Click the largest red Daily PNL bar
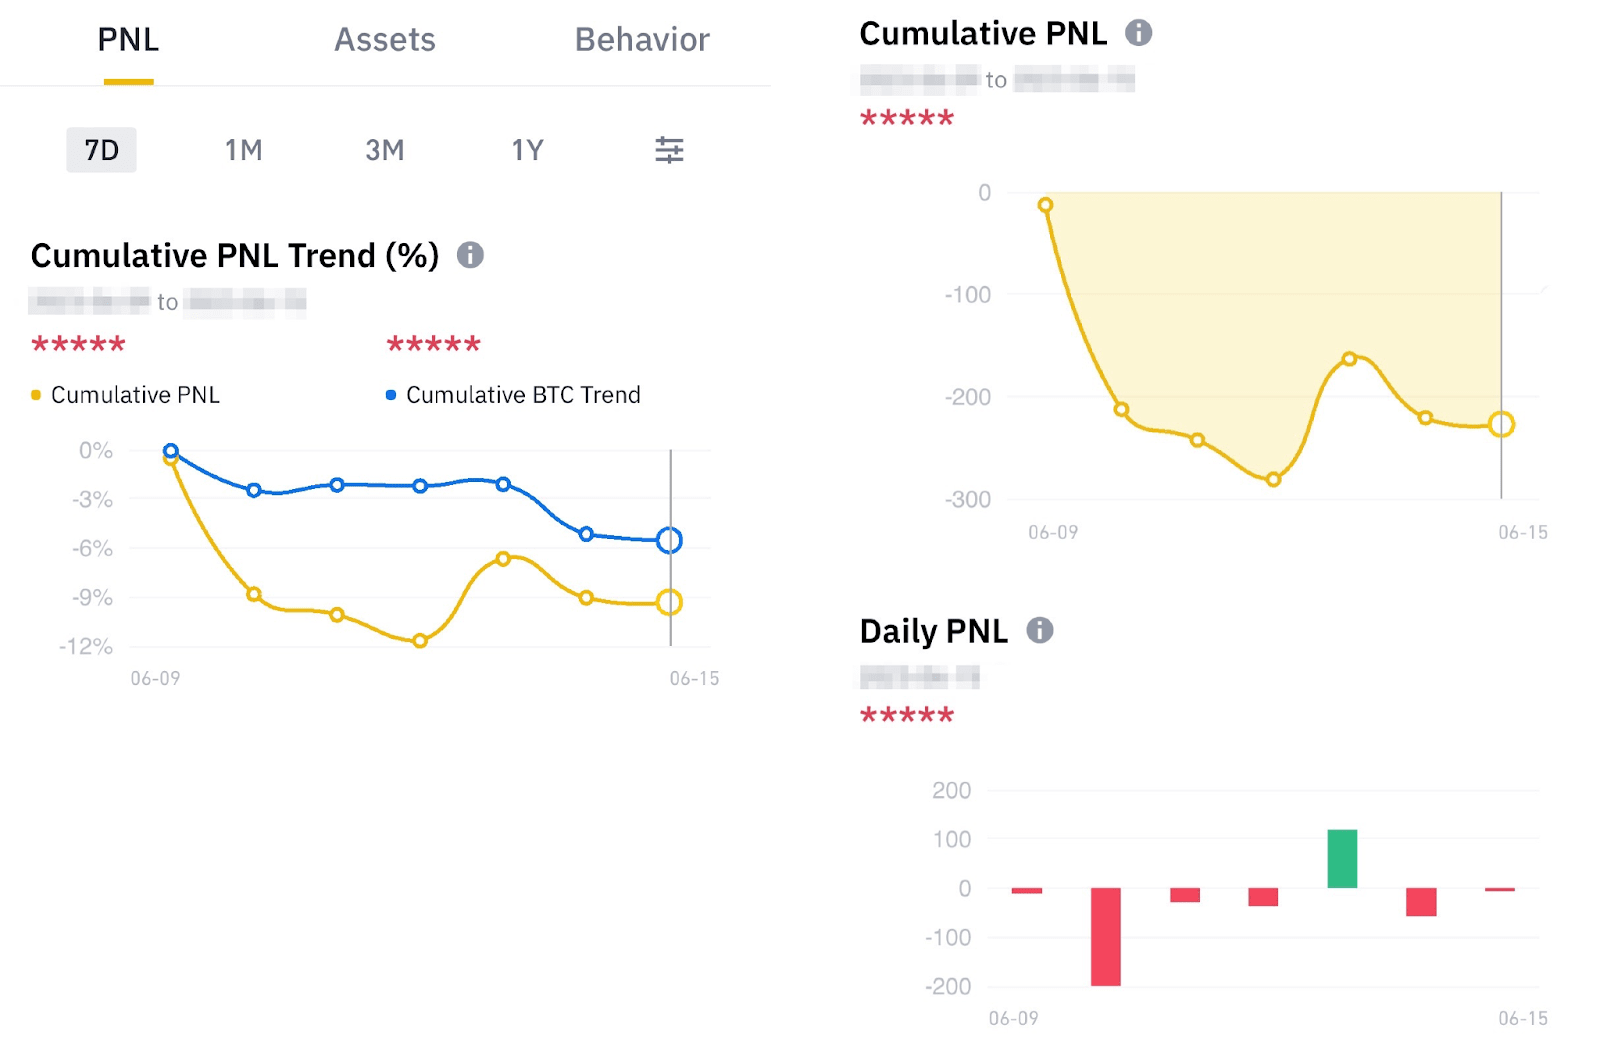The image size is (1600, 1053). coord(1105,936)
